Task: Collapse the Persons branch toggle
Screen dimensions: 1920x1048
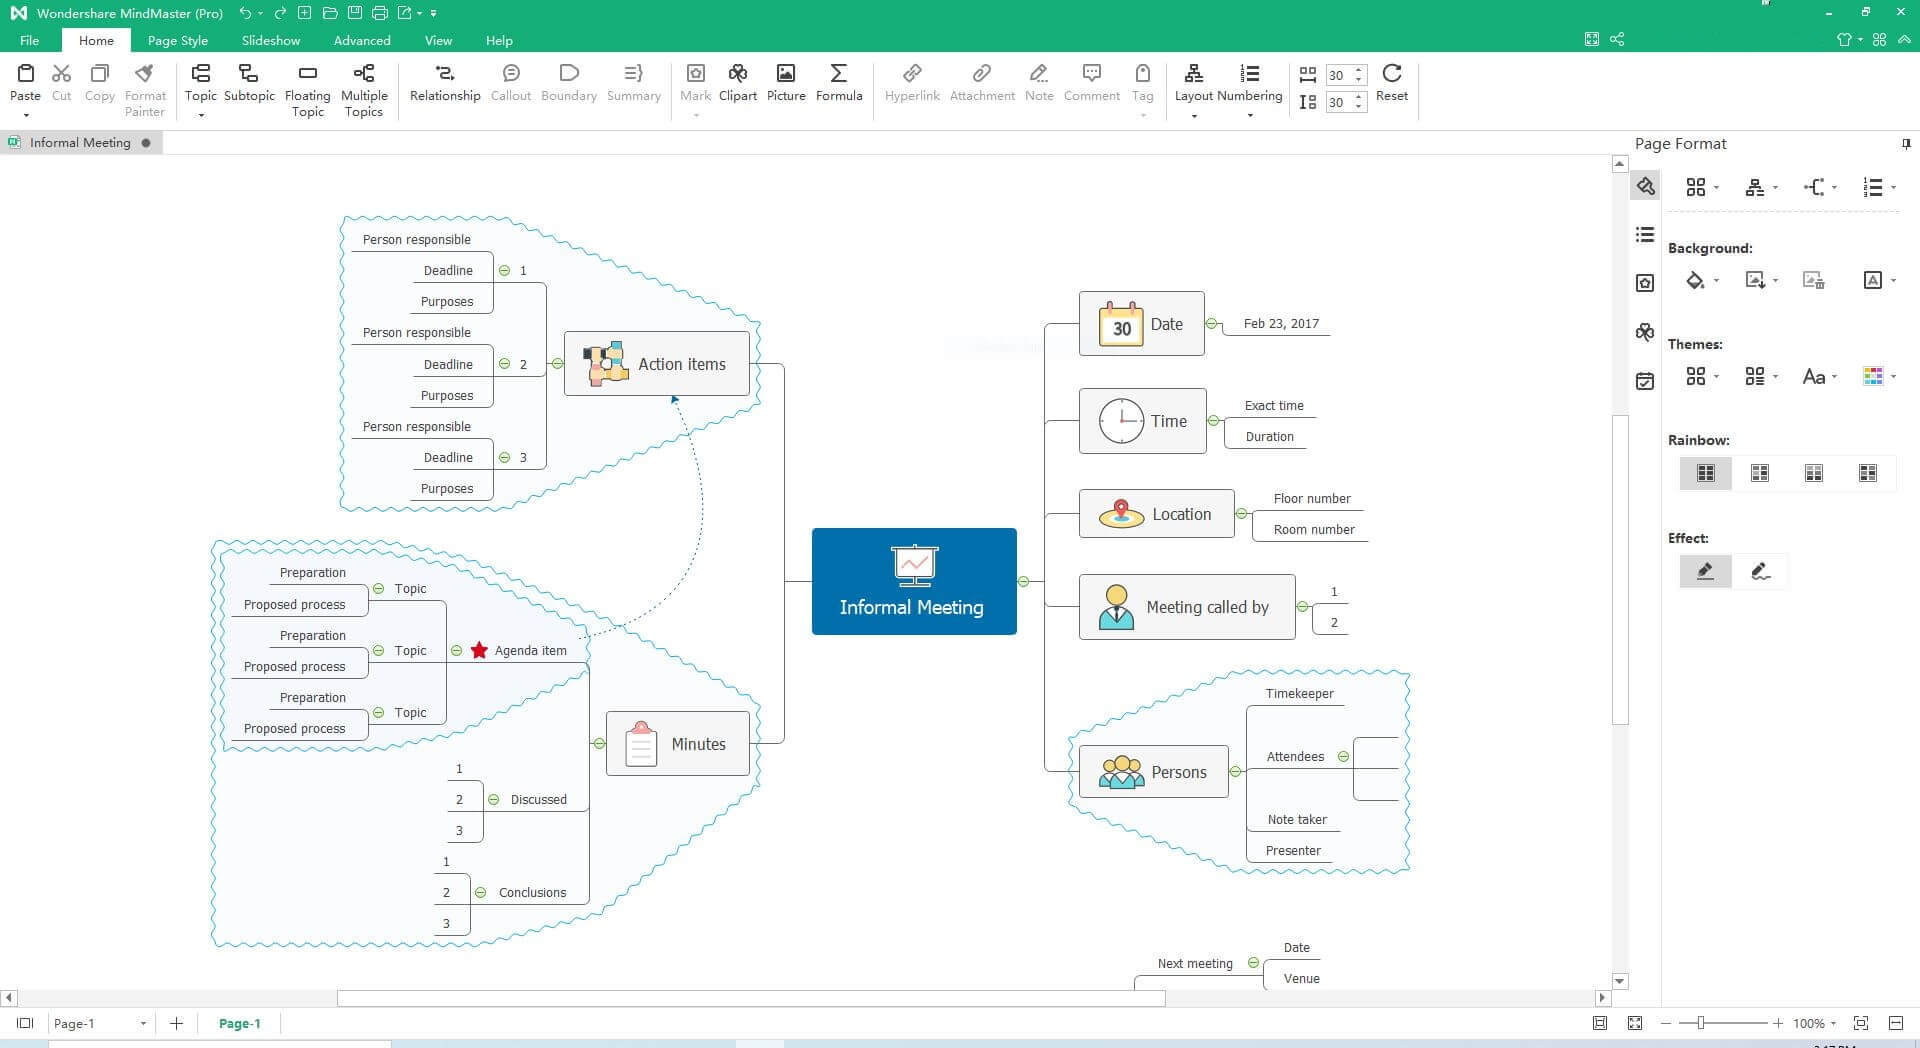Action: pos(1236,772)
